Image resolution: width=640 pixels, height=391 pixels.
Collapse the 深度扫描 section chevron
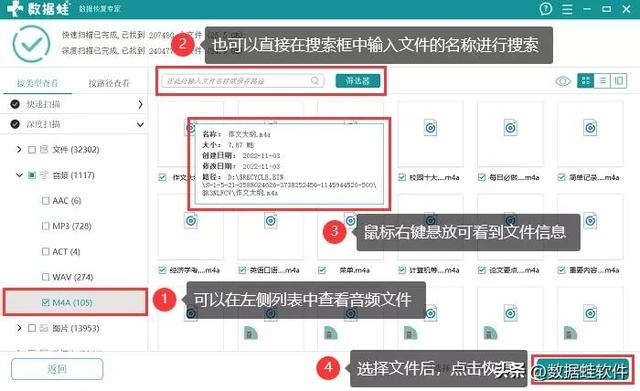(x=140, y=124)
